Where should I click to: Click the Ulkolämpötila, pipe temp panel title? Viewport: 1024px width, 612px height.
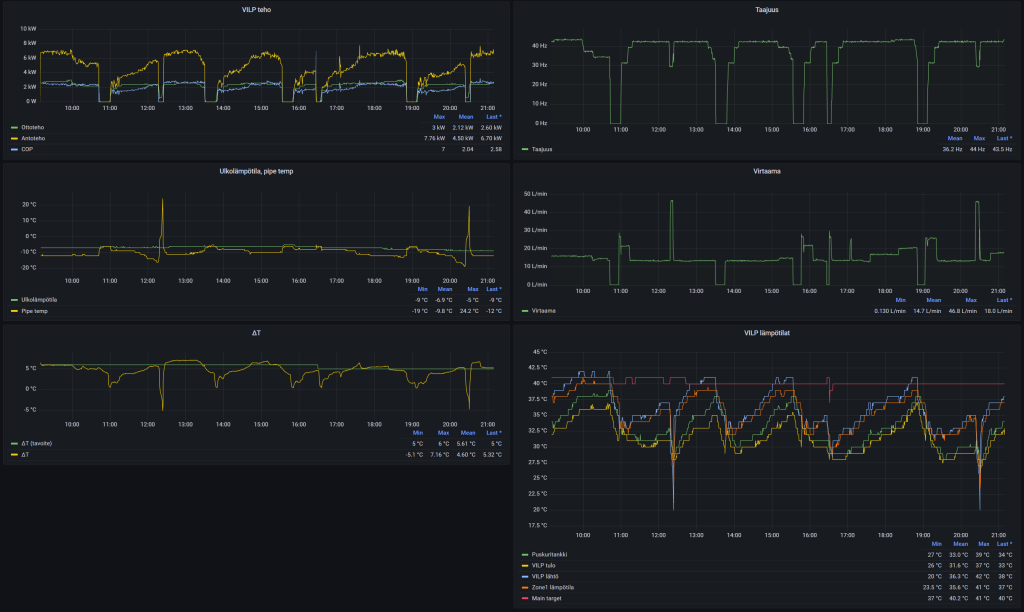click(x=256, y=171)
